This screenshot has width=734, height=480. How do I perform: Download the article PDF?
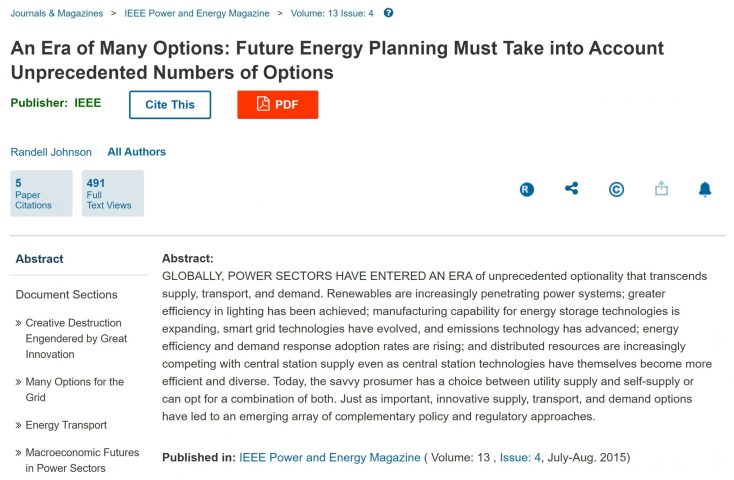[277, 105]
